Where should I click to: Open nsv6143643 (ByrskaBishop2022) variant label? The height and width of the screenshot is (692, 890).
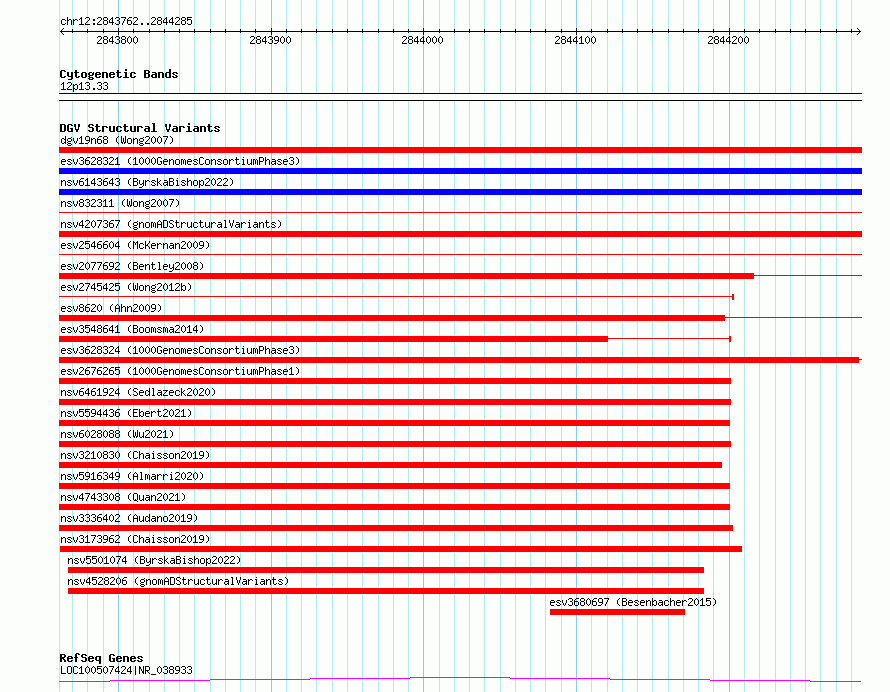point(147,182)
